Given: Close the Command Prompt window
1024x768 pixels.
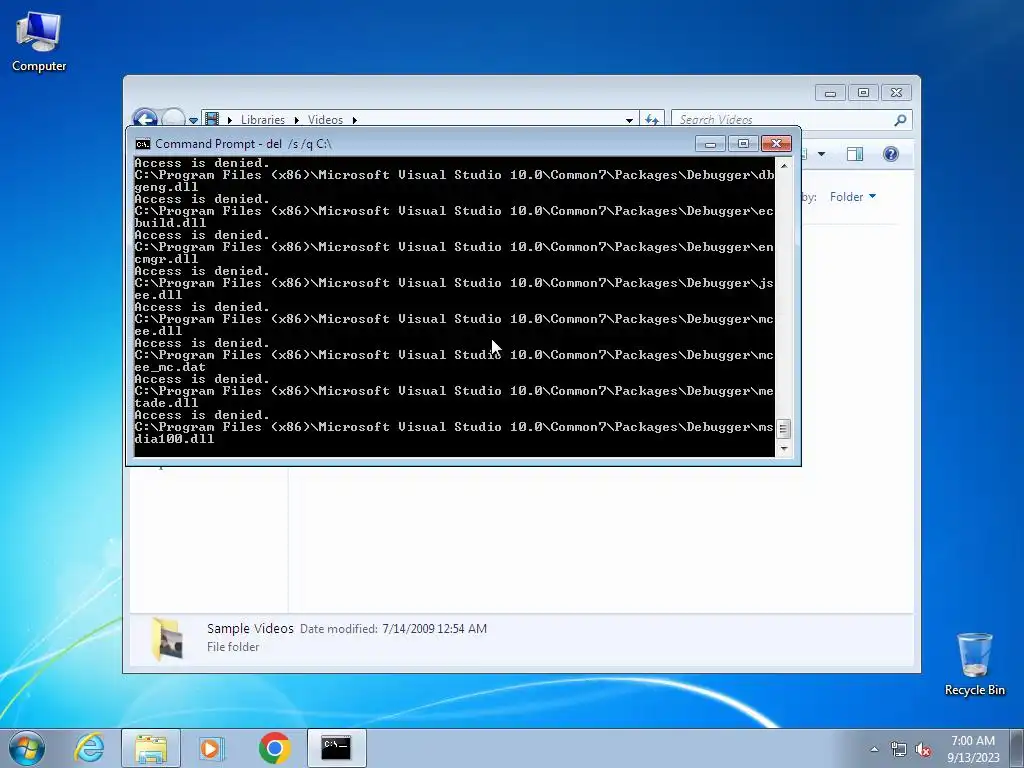Looking at the screenshot, I should 776,144.
